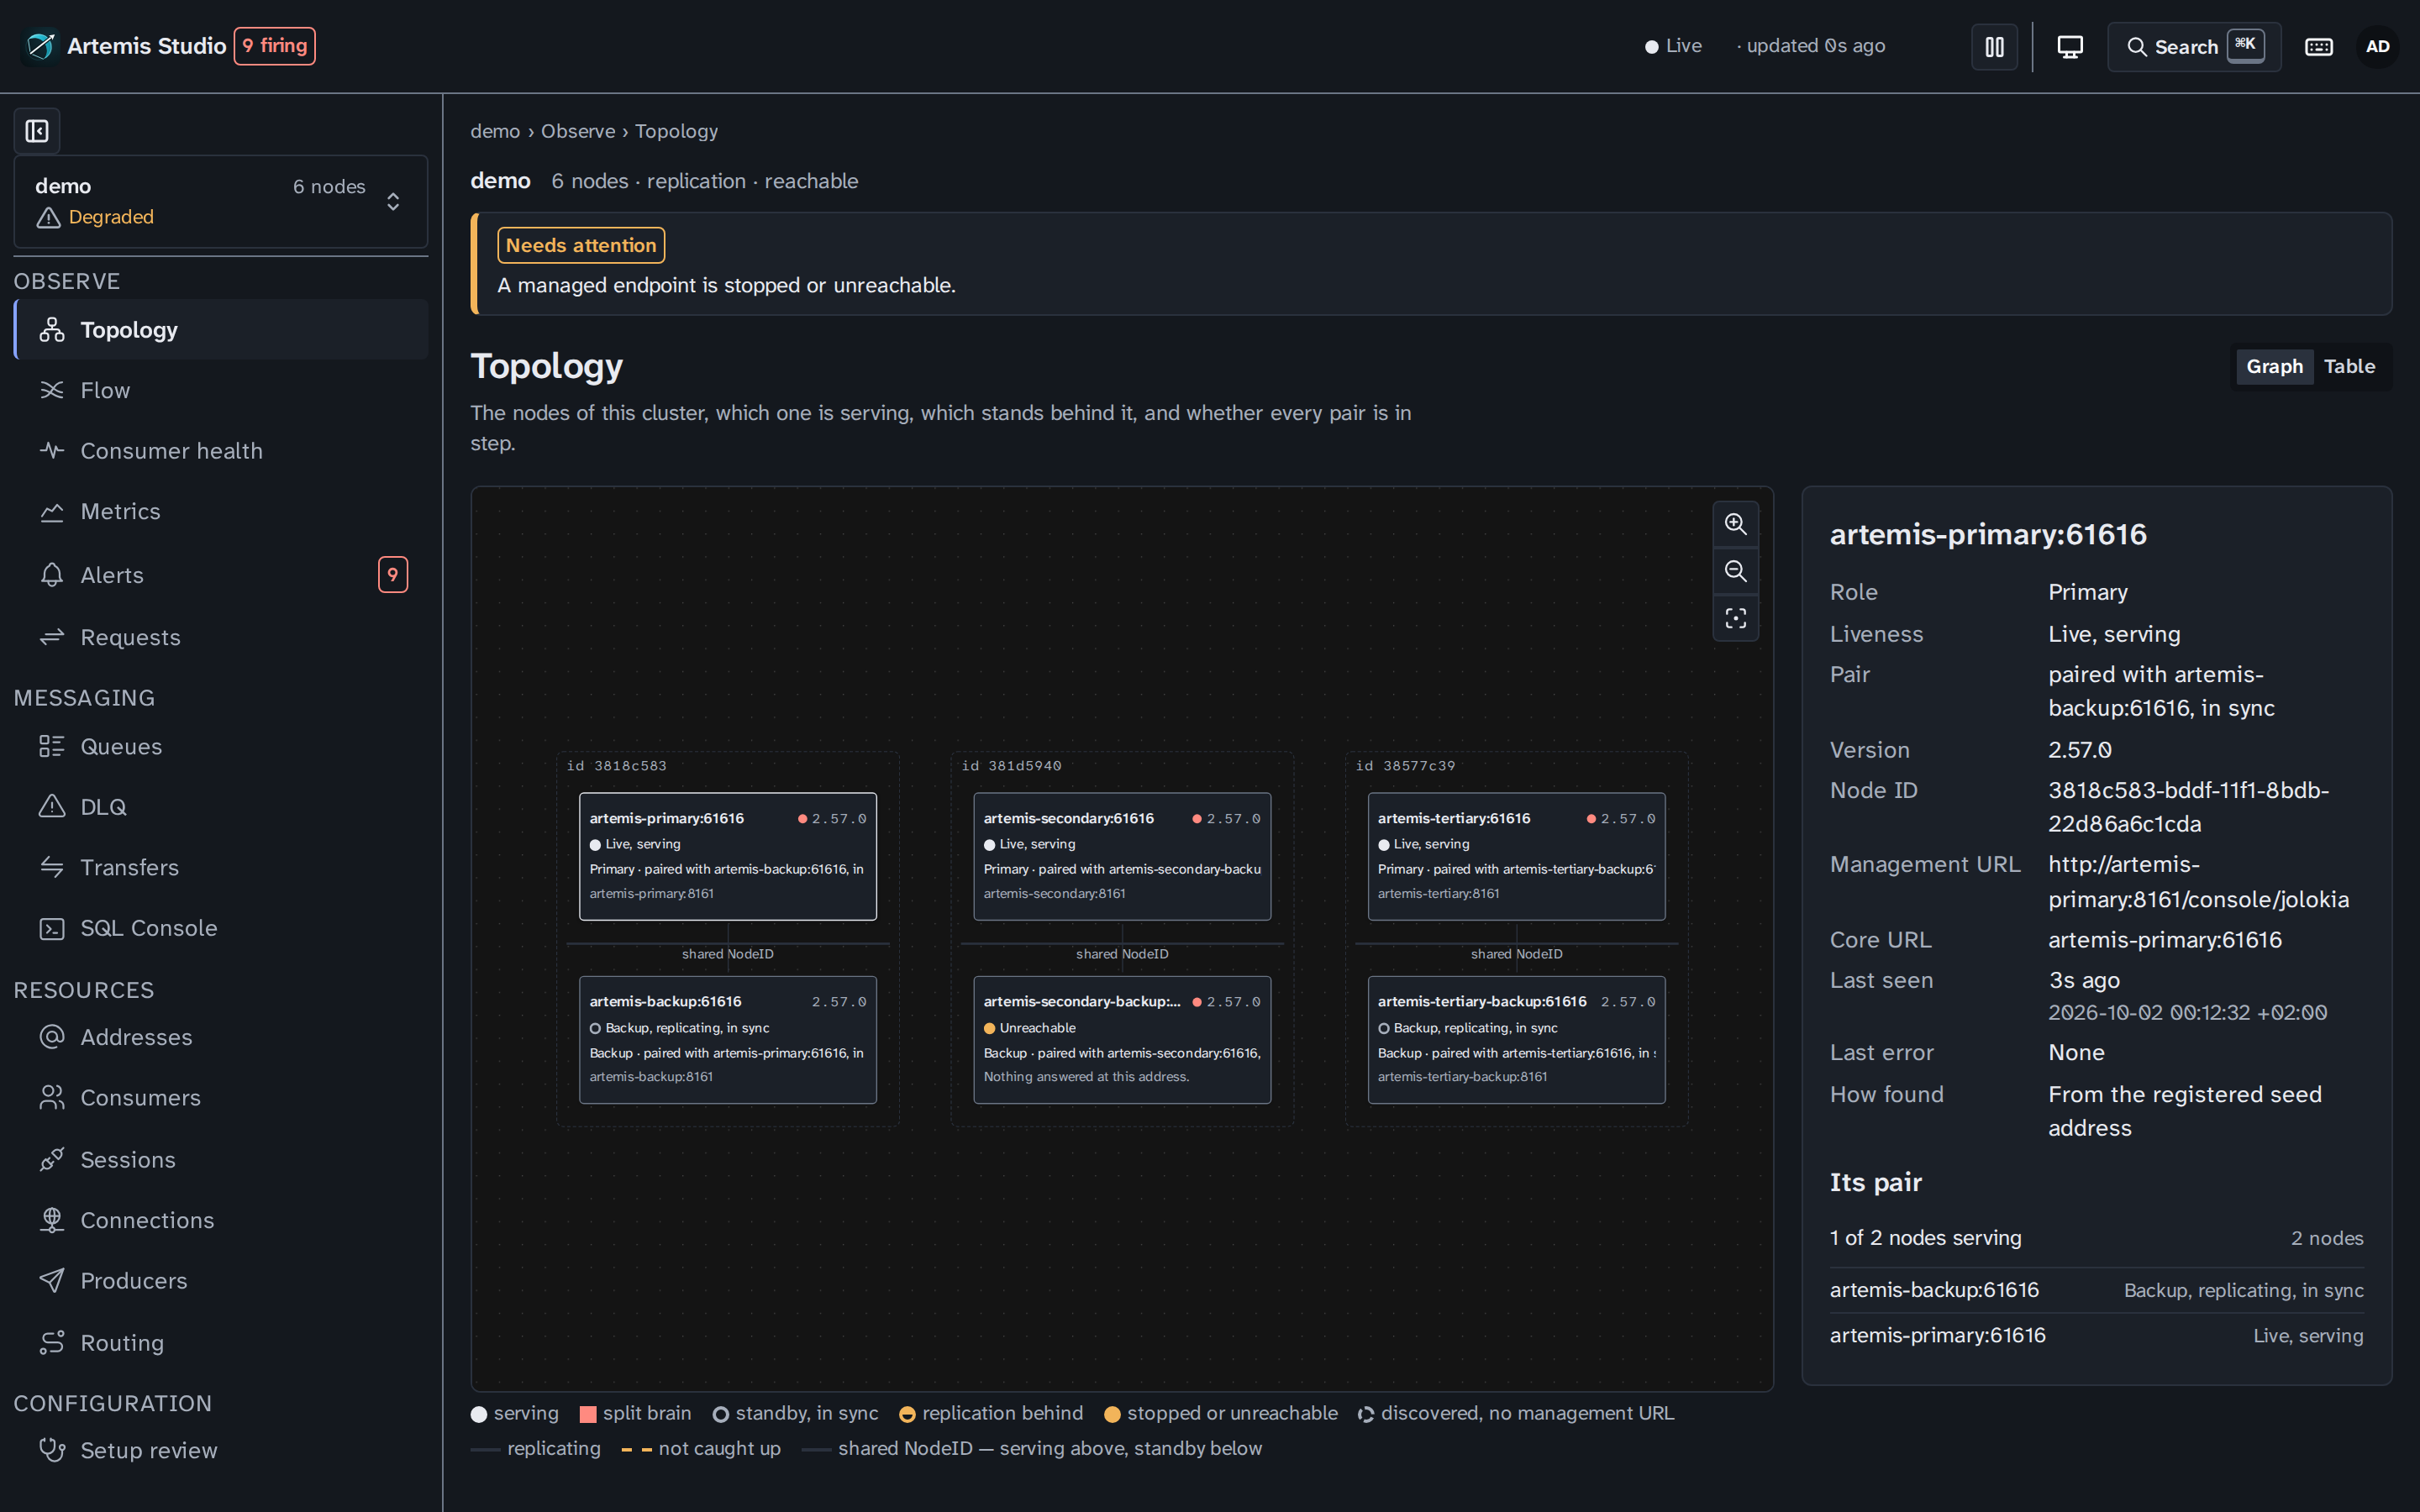Click the demo breadcrumb link
The height and width of the screenshot is (1512, 2420).
pos(495,131)
